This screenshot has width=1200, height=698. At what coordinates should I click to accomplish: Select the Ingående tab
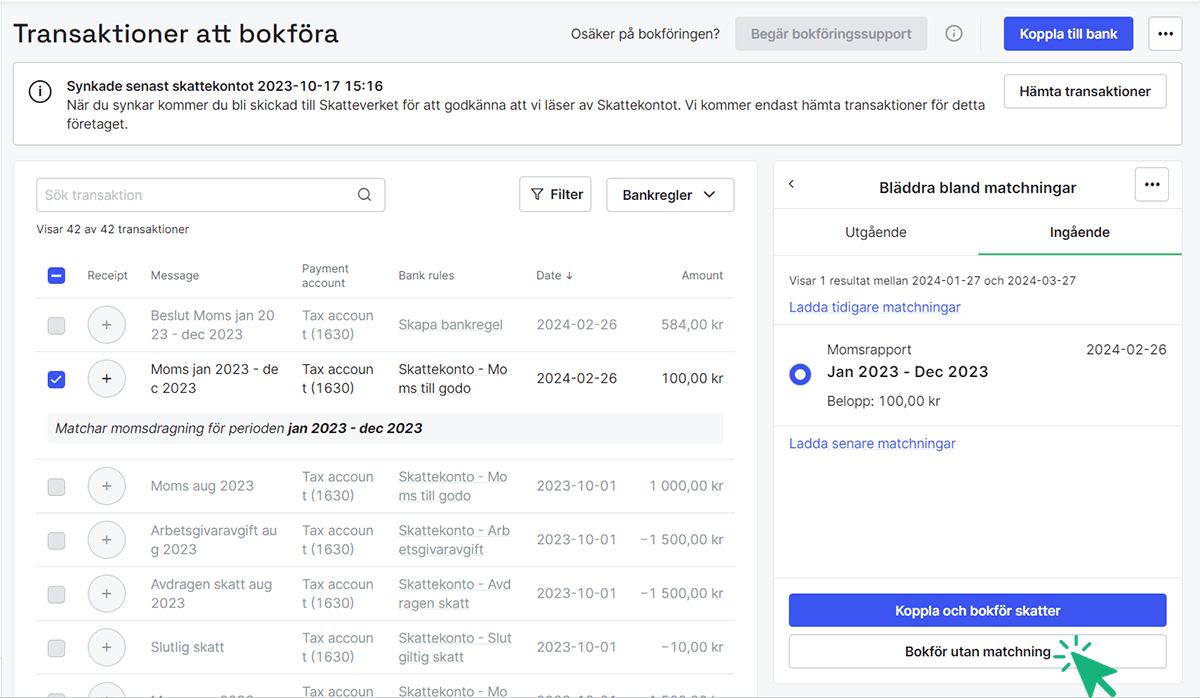click(1080, 231)
